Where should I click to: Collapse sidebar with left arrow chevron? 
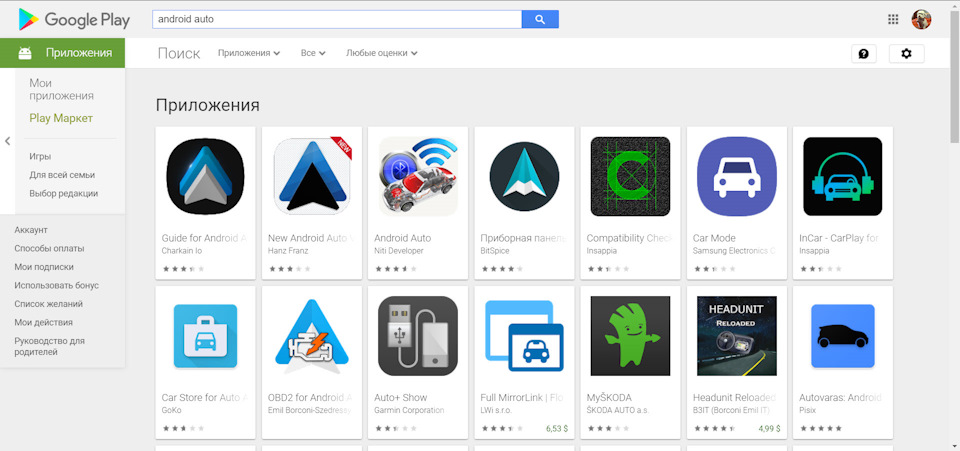(7, 141)
